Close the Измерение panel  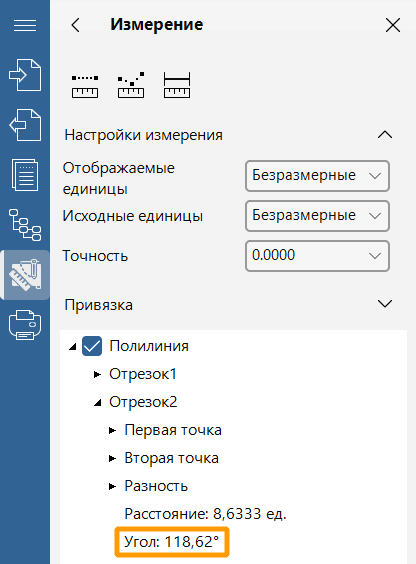393,25
